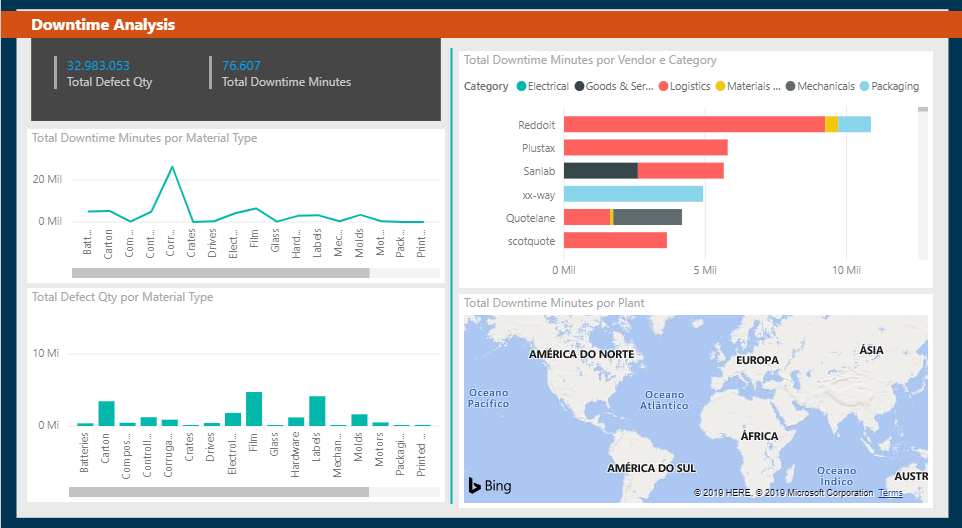This screenshot has width=962, height=528.
Task: Open the Terms link on the map
Action: (x=890, y=493)
